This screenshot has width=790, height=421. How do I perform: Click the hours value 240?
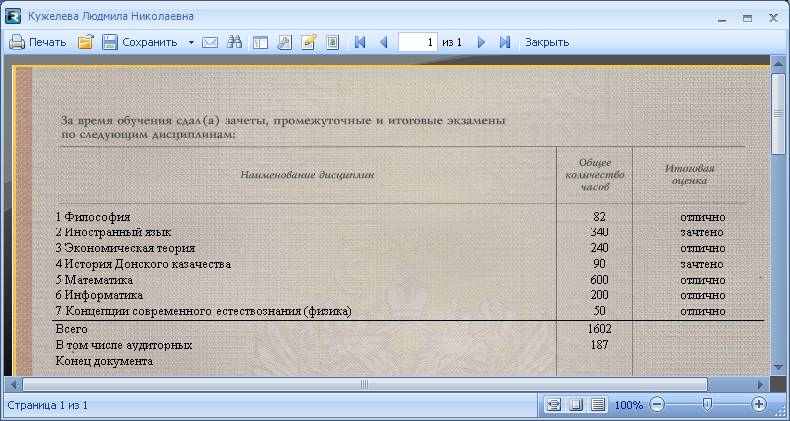pos(599,248)
